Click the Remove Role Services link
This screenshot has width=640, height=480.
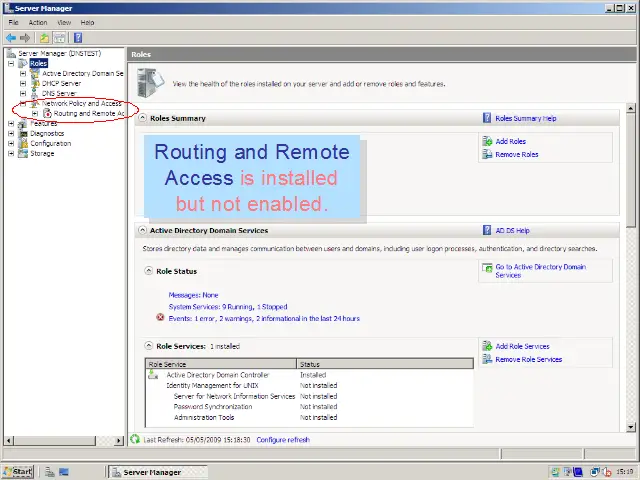pyautogui.click(x=529, y=359)
